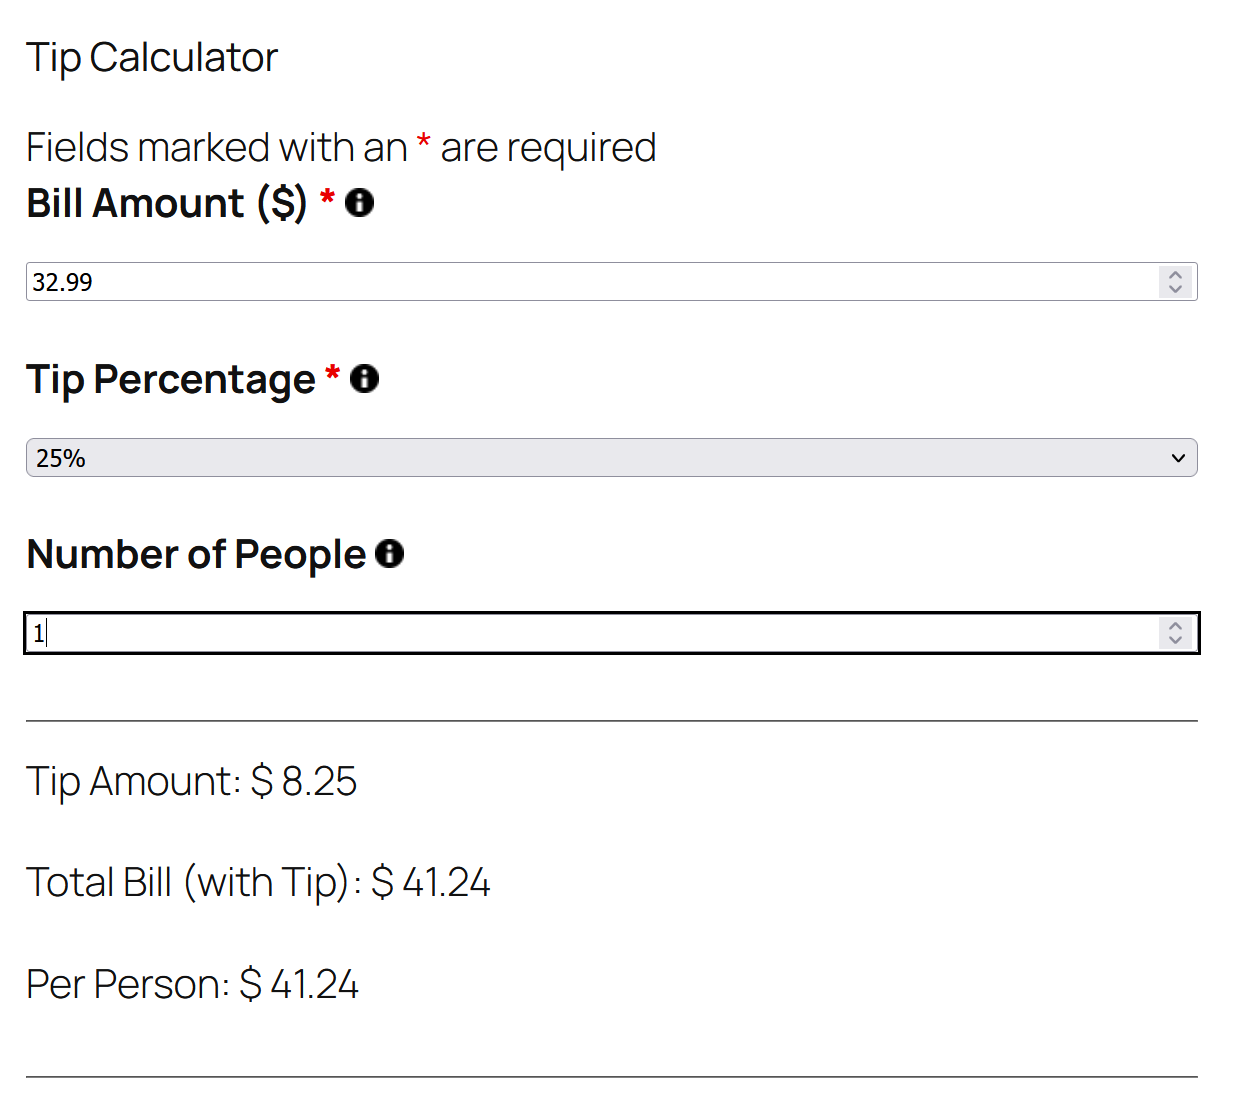The image size is (1252, 1102).
Task: Click the Bill Amount ($) label
Action: coord(166,204)
